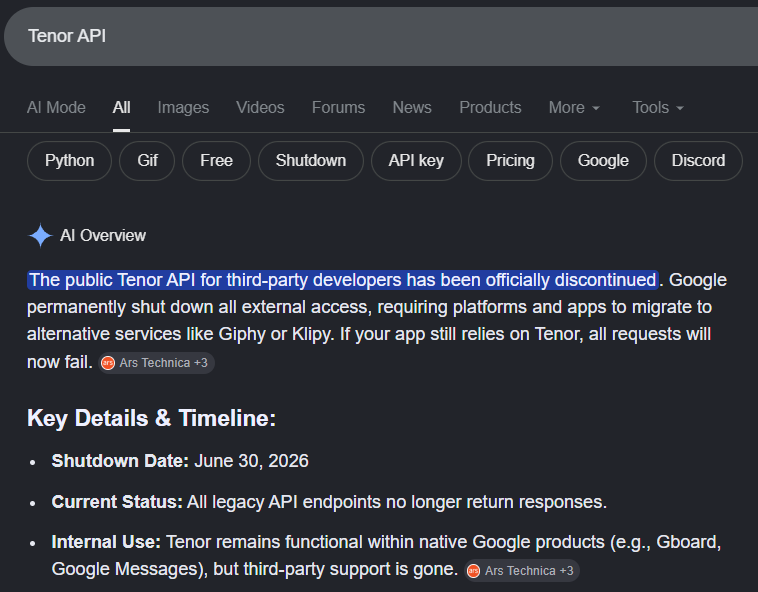This screenshot has height=592, width=758.
Task: Select the Python filter chip
Action: point(70,161)
